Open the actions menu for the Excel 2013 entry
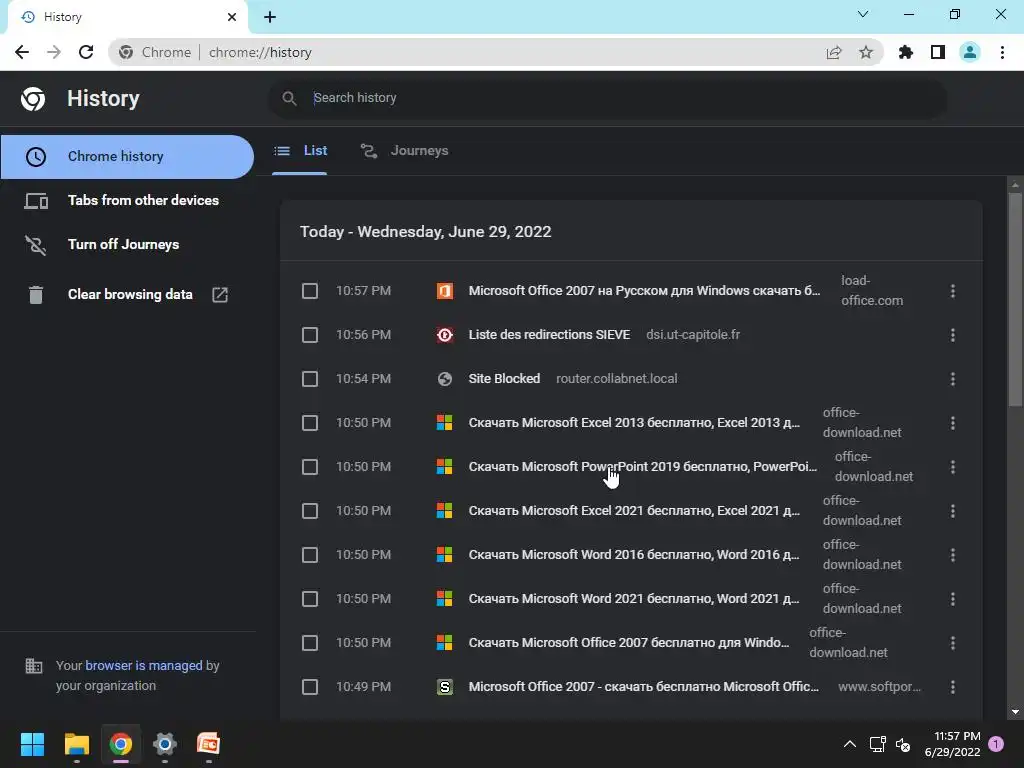The height and width of the screenshot is (768, 1024). (x=953, y=423)
